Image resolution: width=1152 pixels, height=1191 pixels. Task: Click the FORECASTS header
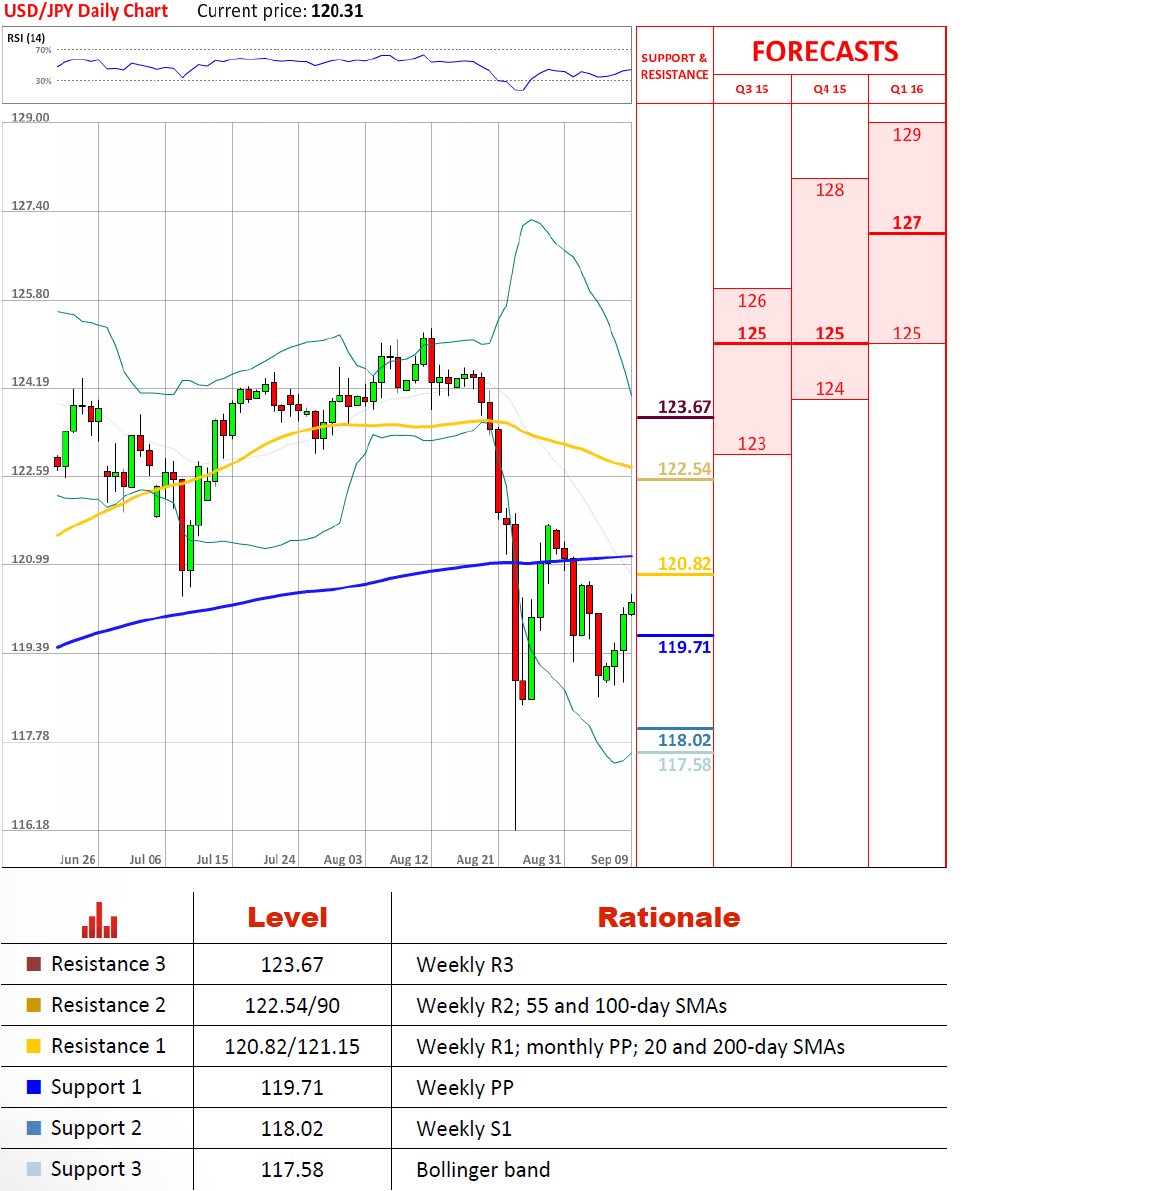pyautogui.click(x=825, y=52)
